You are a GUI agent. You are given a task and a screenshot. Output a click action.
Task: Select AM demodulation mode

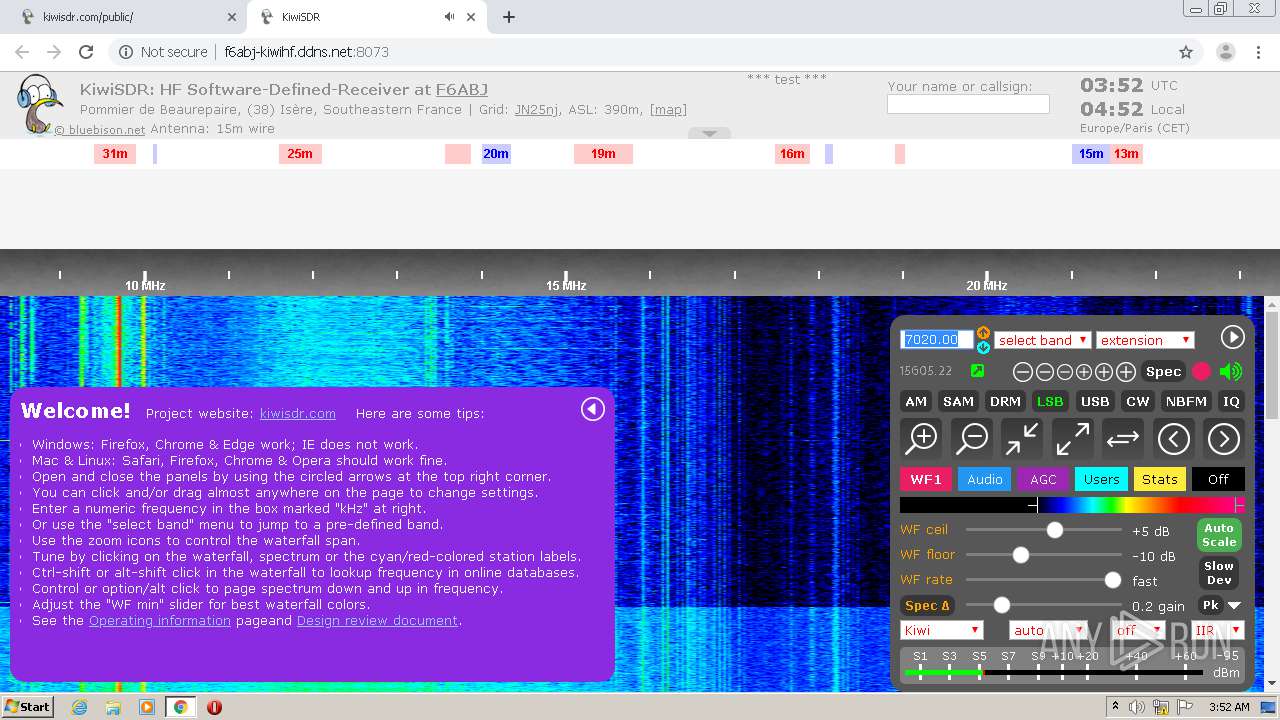pos(916,401)
